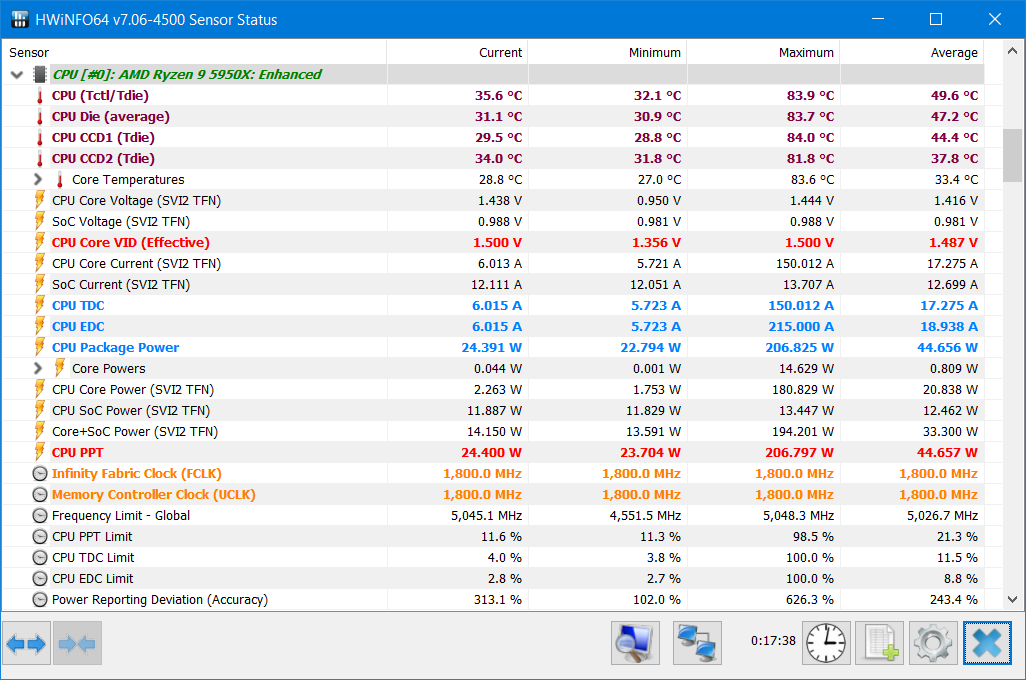Viewport: 1026px width, 680px height.
Task: Click the scrollbar up arrow
Action: point(1012,51)
